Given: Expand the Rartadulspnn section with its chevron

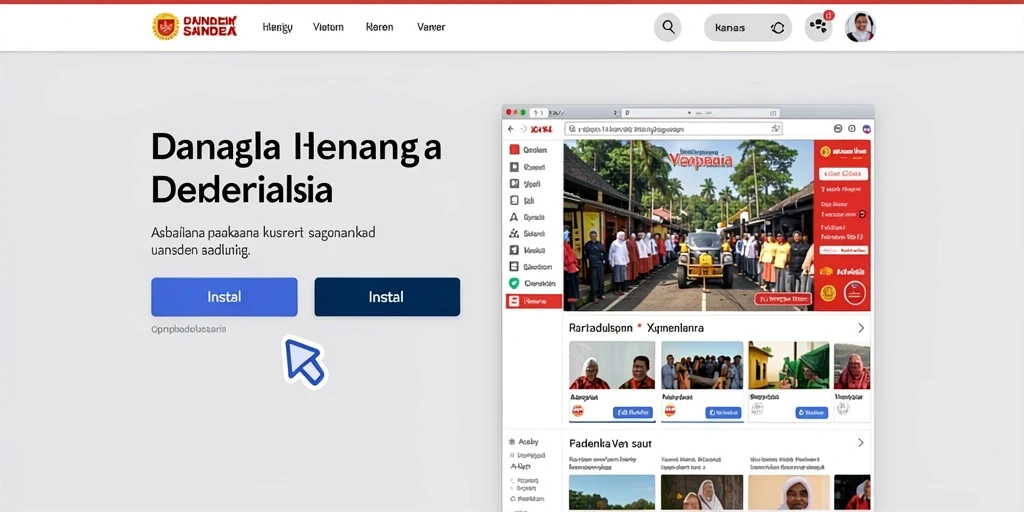Looking at the screenshot, I should (861, 328).
